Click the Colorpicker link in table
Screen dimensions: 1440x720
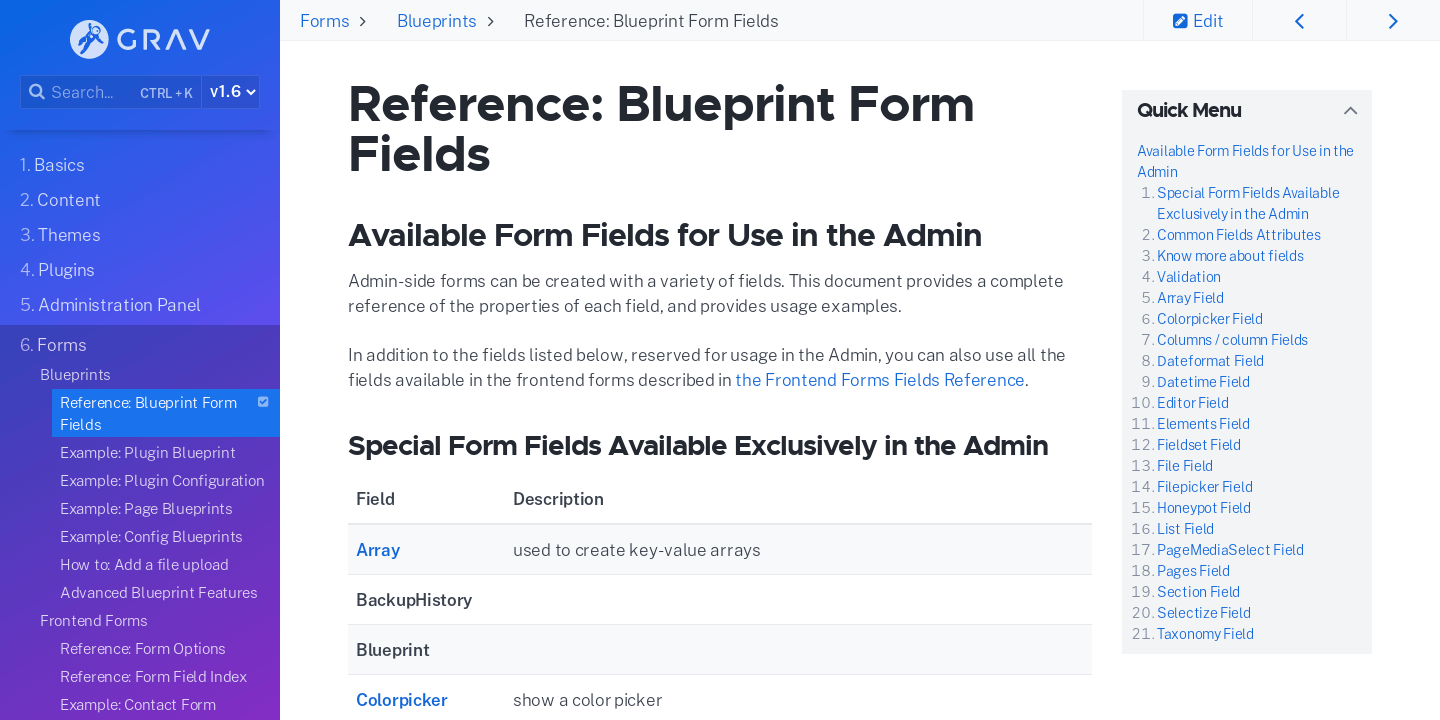pos(402,700)
